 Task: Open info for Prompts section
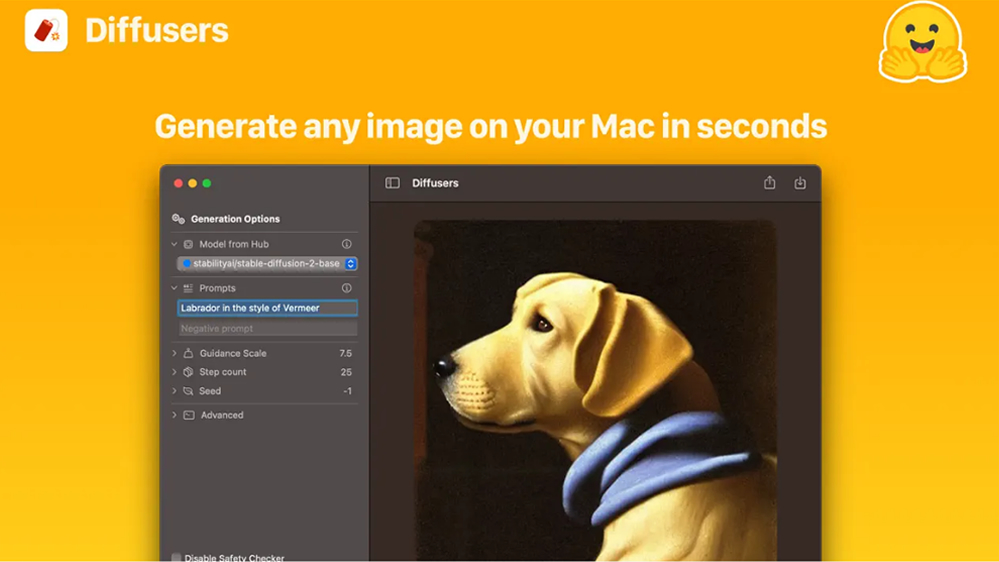[347, 288]
